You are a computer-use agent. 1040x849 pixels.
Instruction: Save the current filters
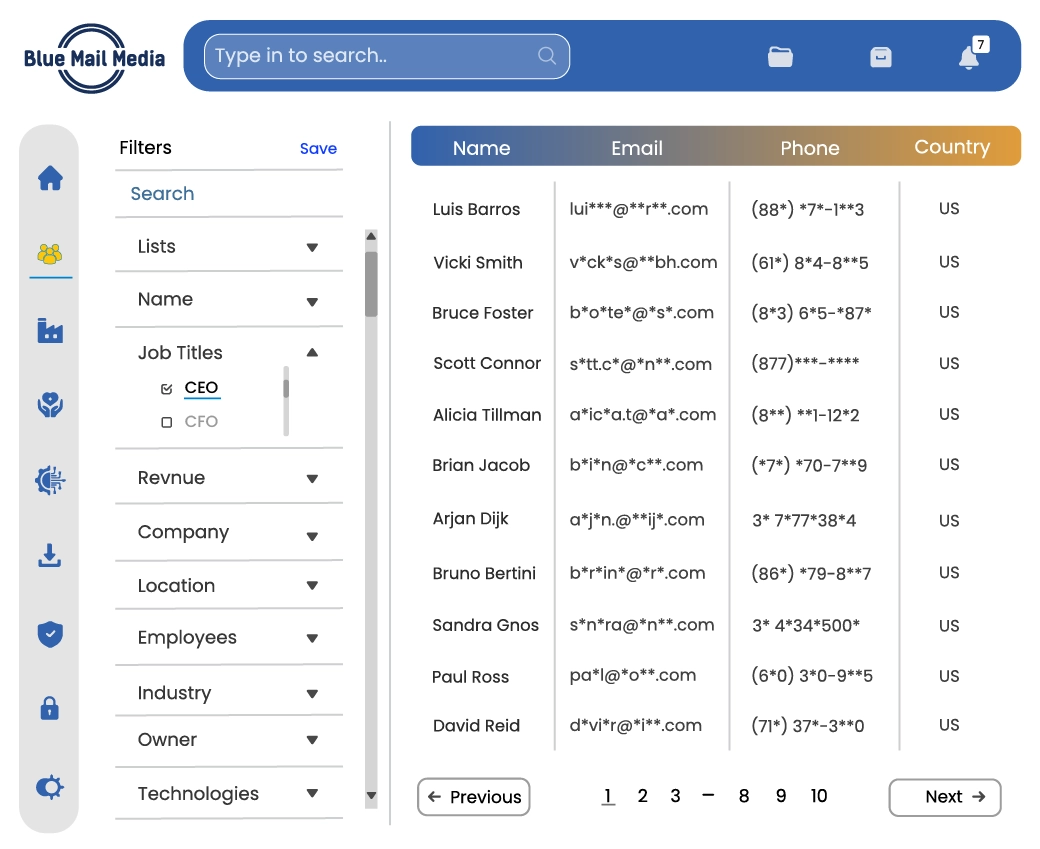318,149
